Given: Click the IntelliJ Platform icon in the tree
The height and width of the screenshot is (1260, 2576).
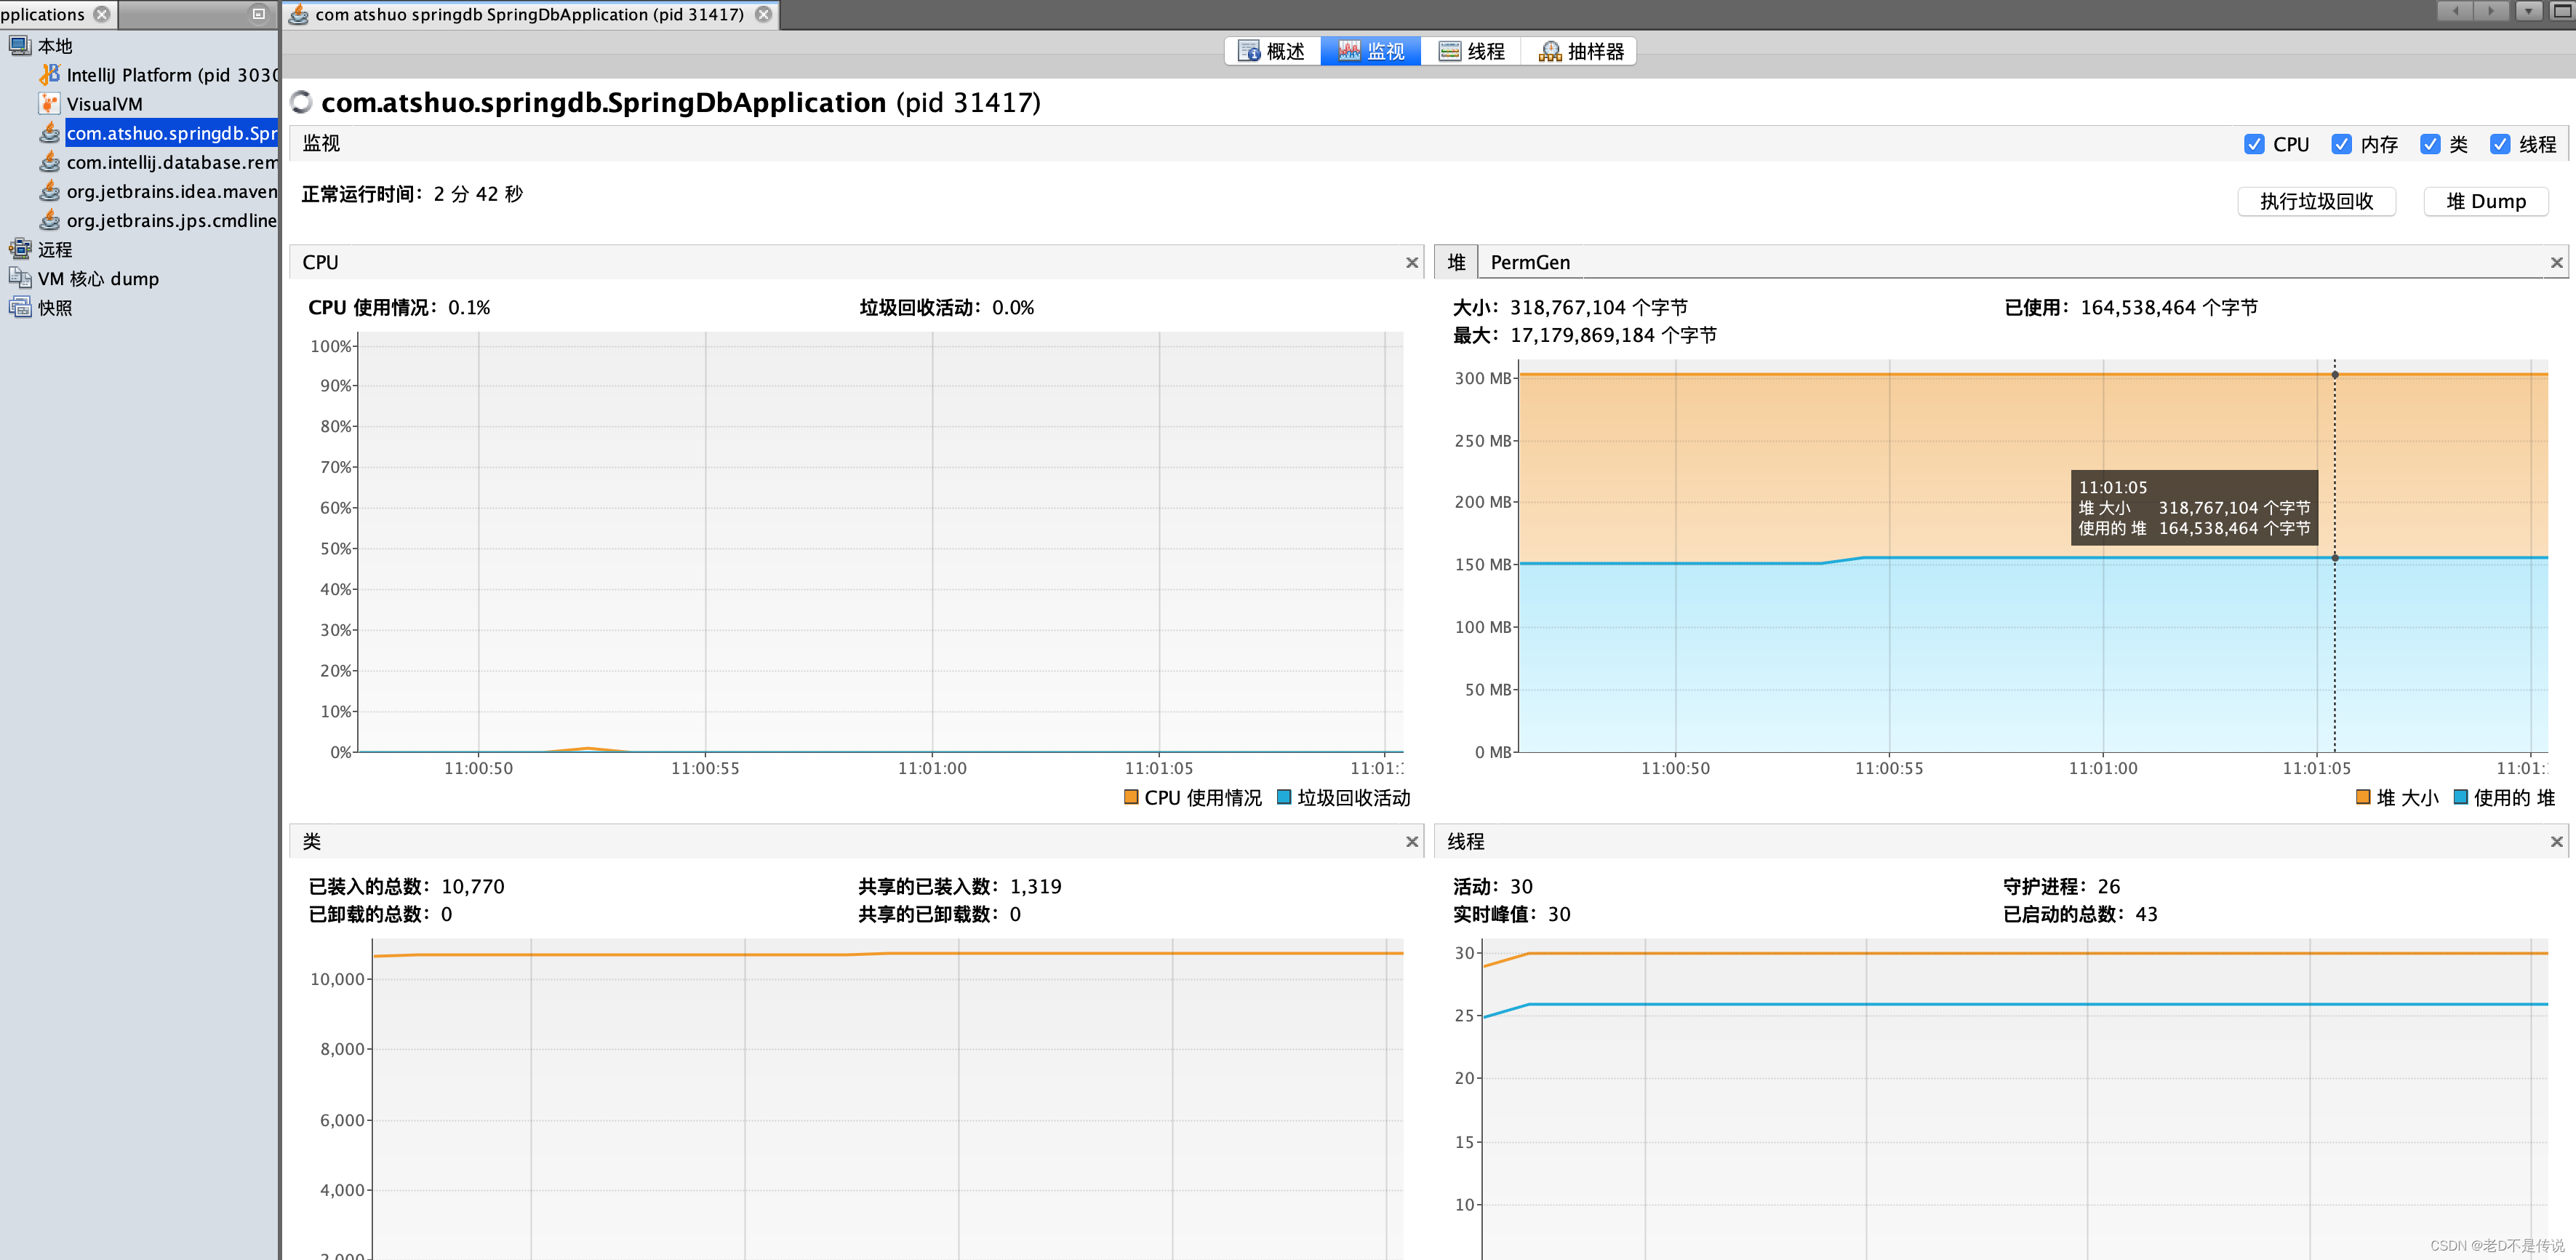Looking at the screenshot, I should coord(49,74).
